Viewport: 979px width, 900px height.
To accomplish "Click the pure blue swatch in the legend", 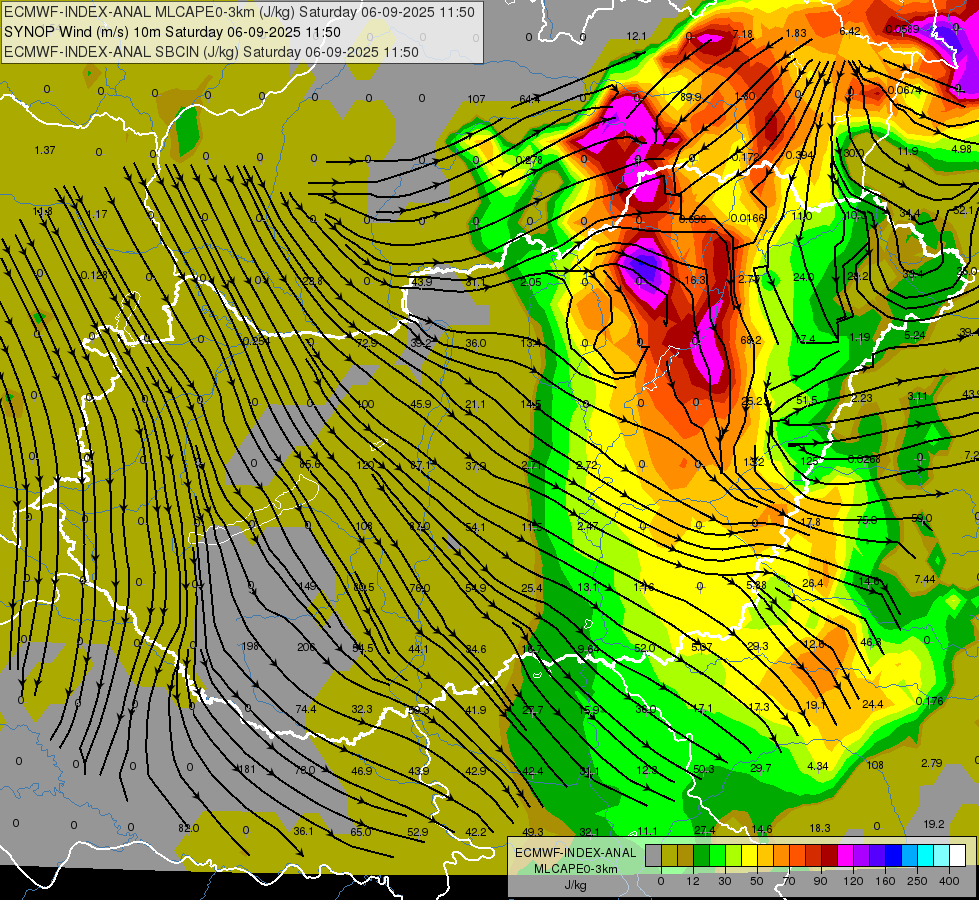I will tap(894, 855).
